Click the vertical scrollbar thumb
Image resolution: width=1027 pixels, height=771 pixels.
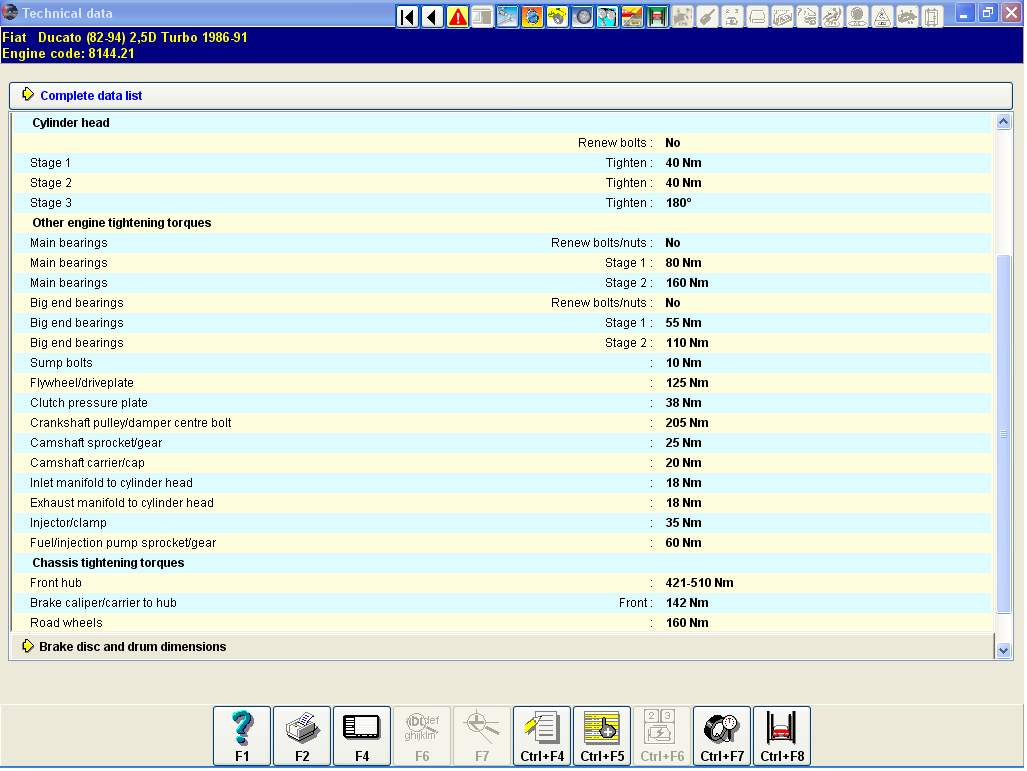pyautogui.click(x=1003, y=434)
